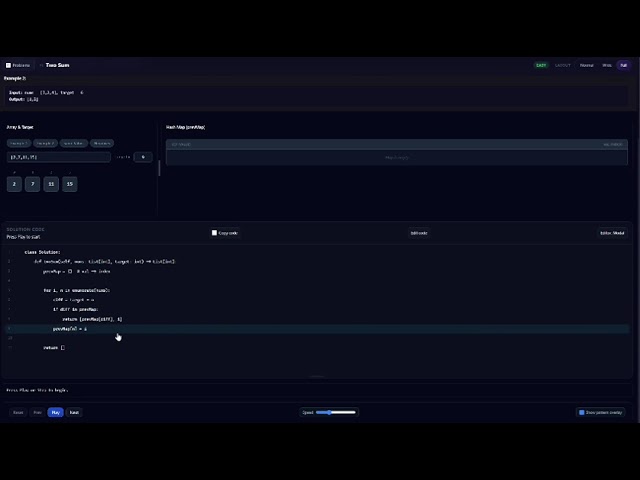Click the Hash Map (prevMap) heading
640x480 pixels.
(185, 127)
